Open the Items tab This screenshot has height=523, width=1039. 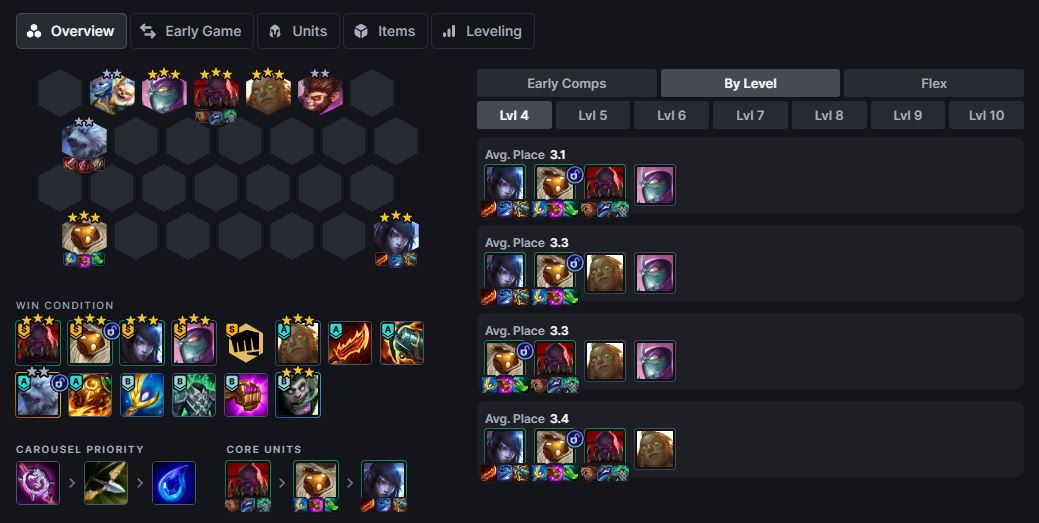click(x=385, y=31)
